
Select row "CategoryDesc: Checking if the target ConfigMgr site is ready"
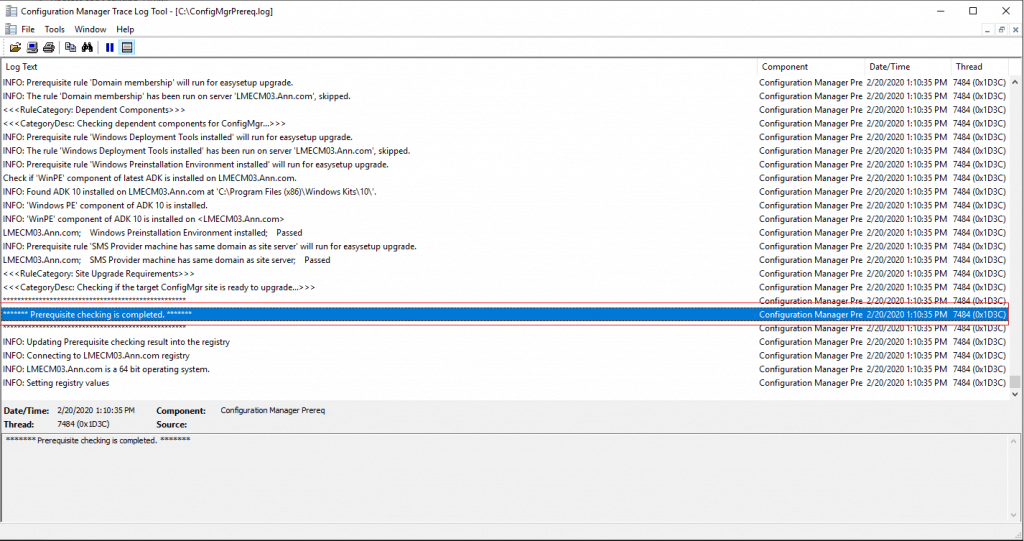(505, 287)
